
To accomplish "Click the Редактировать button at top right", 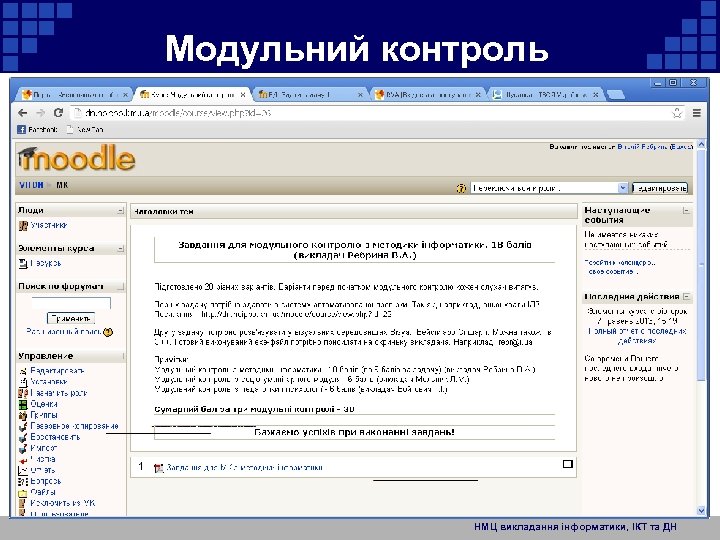I will pyautogui.click(x=660, y=188).
